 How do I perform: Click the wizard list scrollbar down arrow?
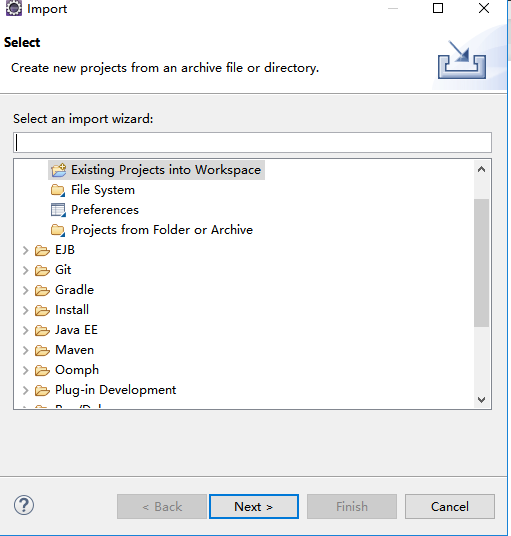482,400
